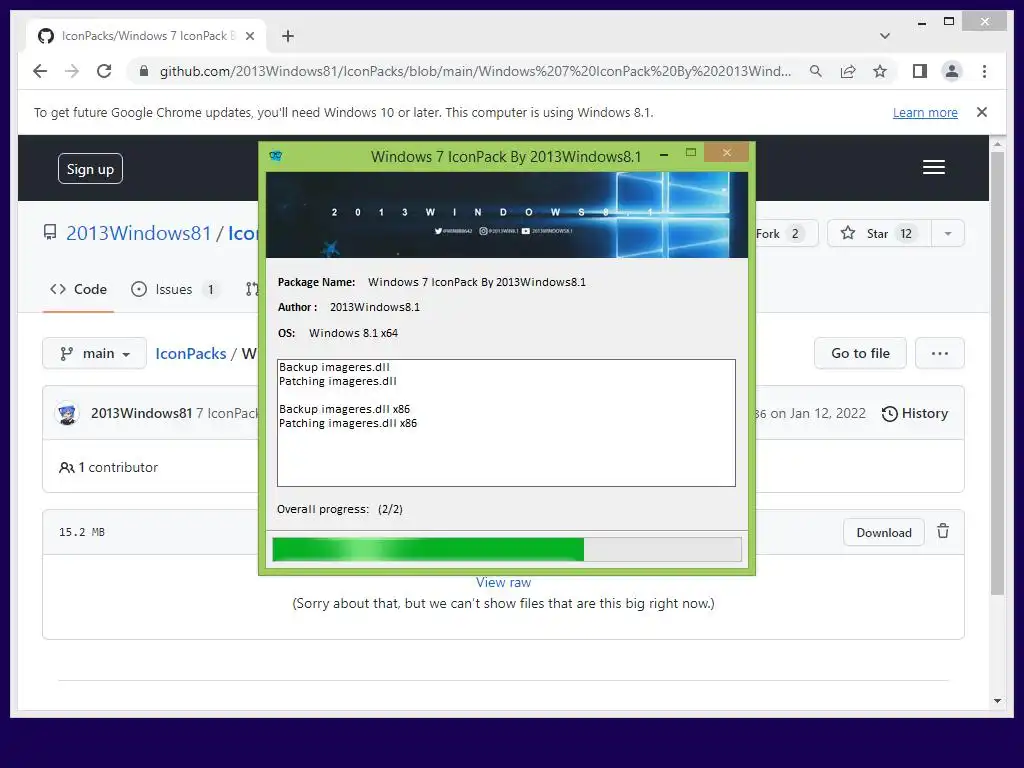Click the browser forward arrow
Image resolution: width=1024 pixels, height=768 pixels.
coord(72,71)
